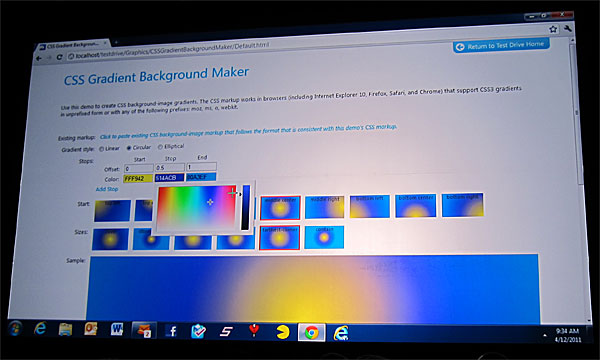
Task: Click the browser back arrow
Action: 39,58
